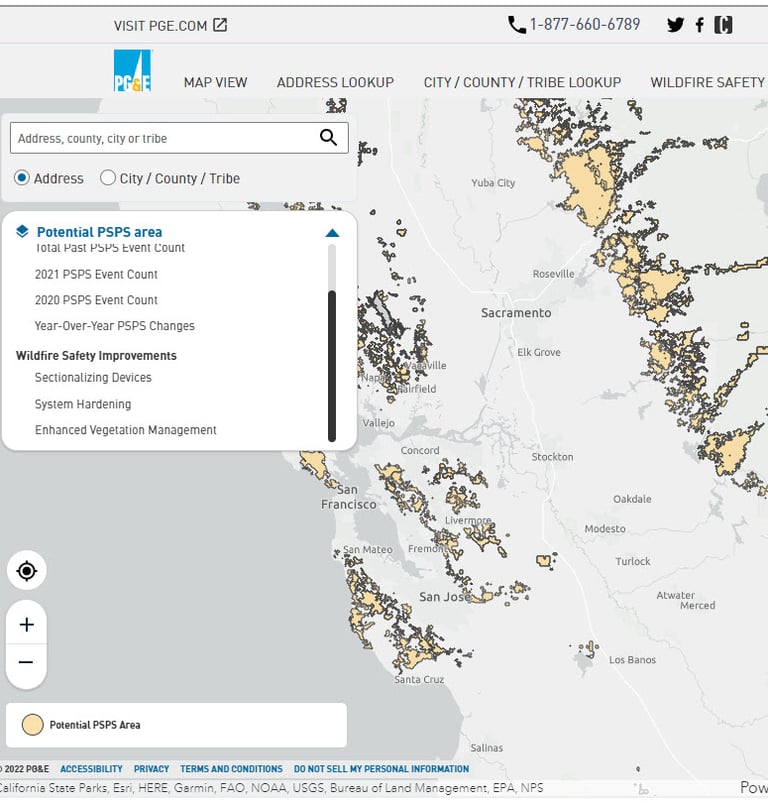768x803 pixels.
Task: Select the 2021 PSPS Event Count layer
Action: [96, 274]
